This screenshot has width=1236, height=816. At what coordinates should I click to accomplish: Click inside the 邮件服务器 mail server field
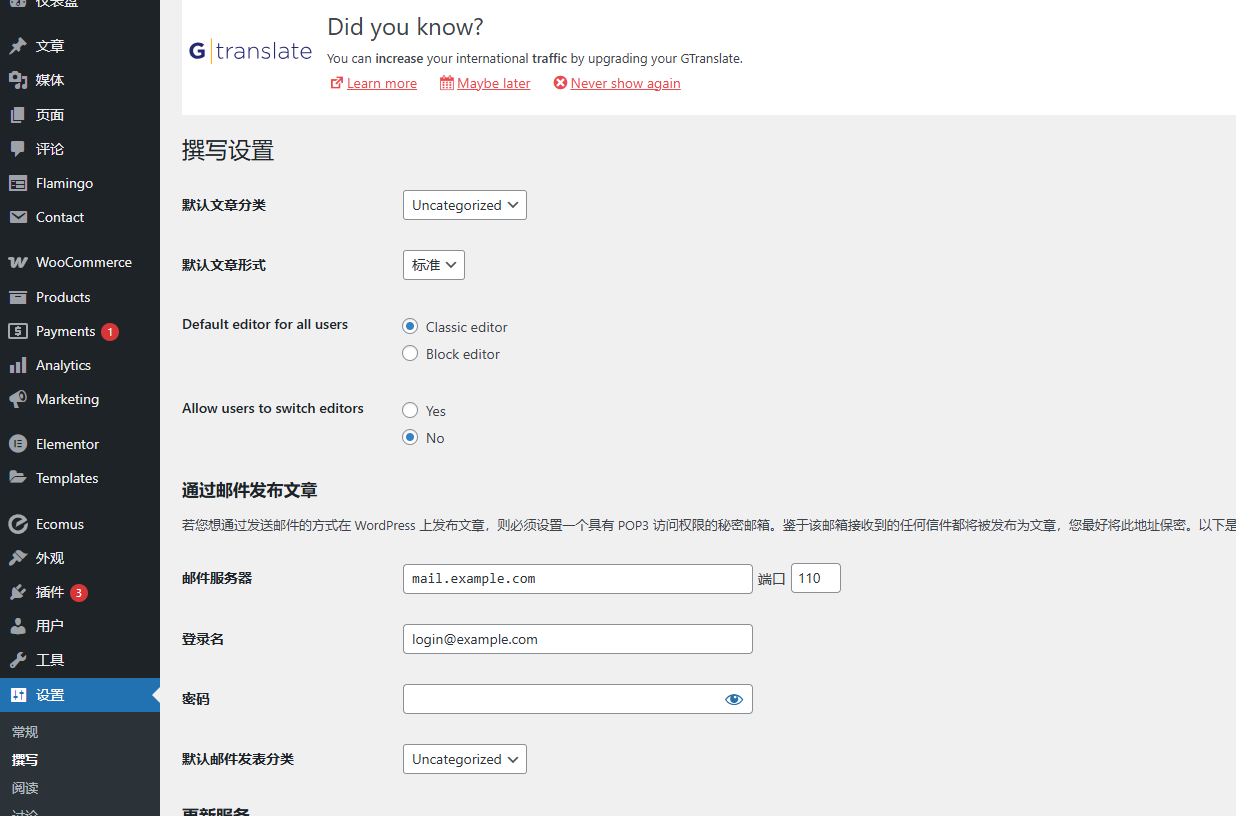pos(577,578)
